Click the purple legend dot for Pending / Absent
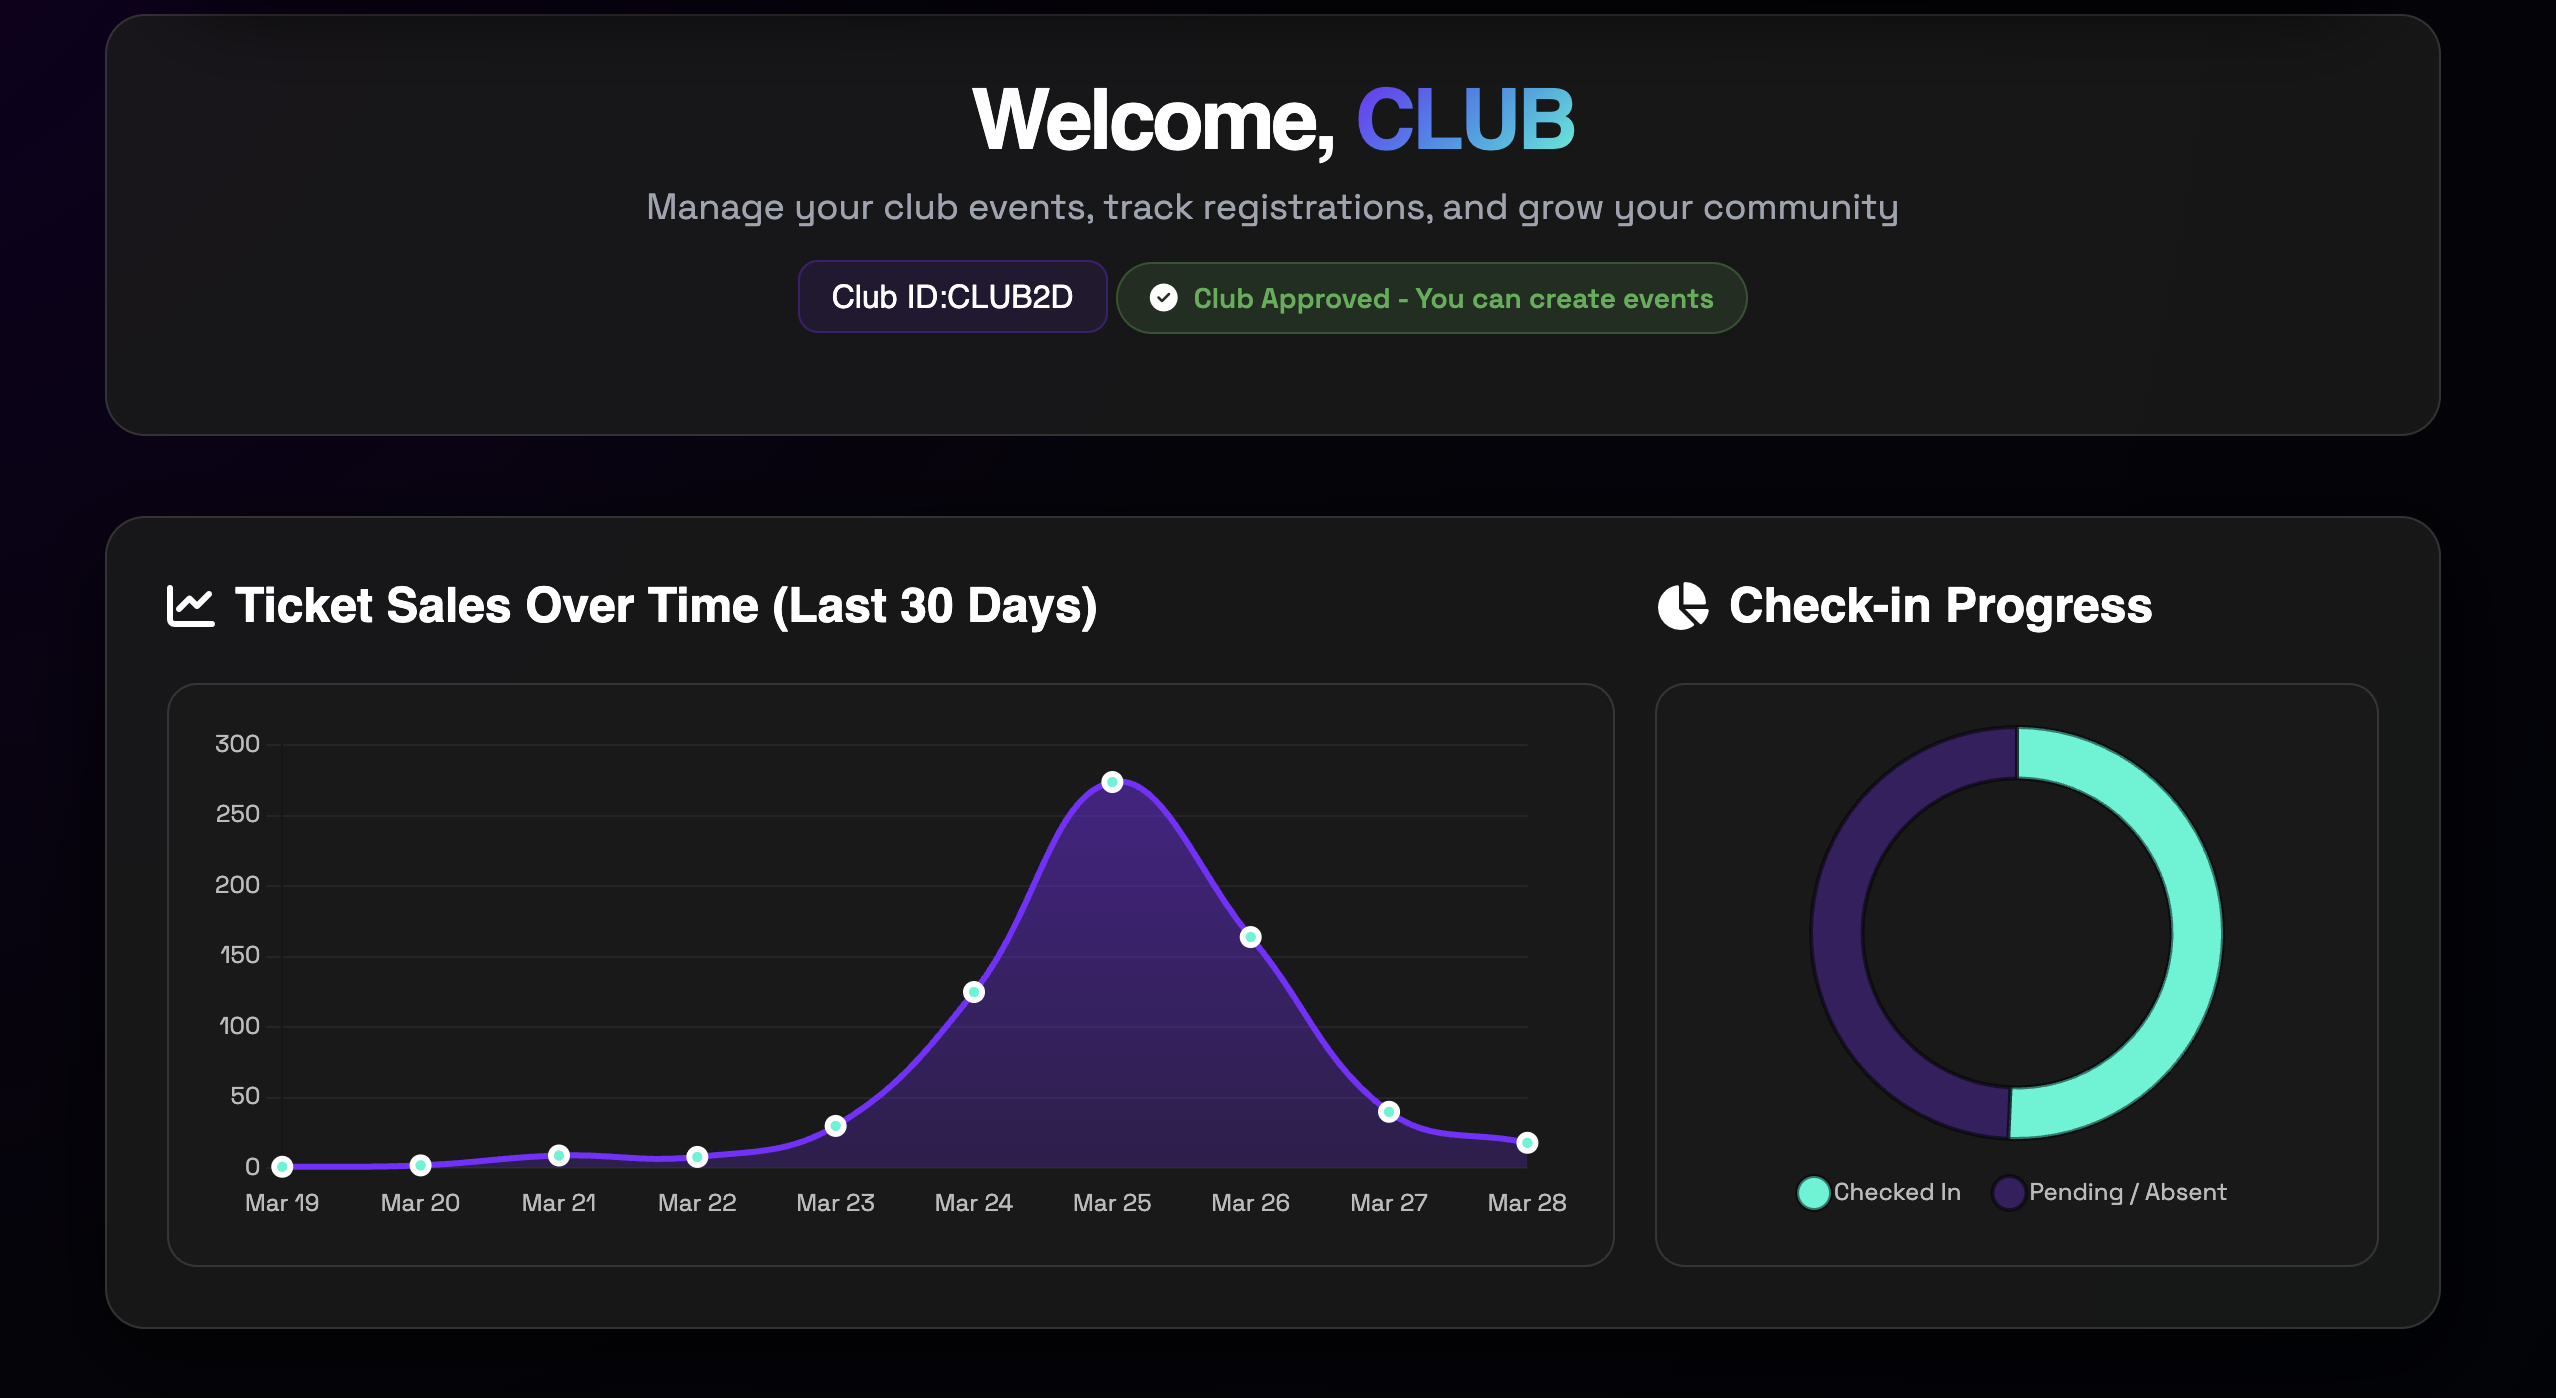The image size is (2556, 1398). (2007, 1192)
